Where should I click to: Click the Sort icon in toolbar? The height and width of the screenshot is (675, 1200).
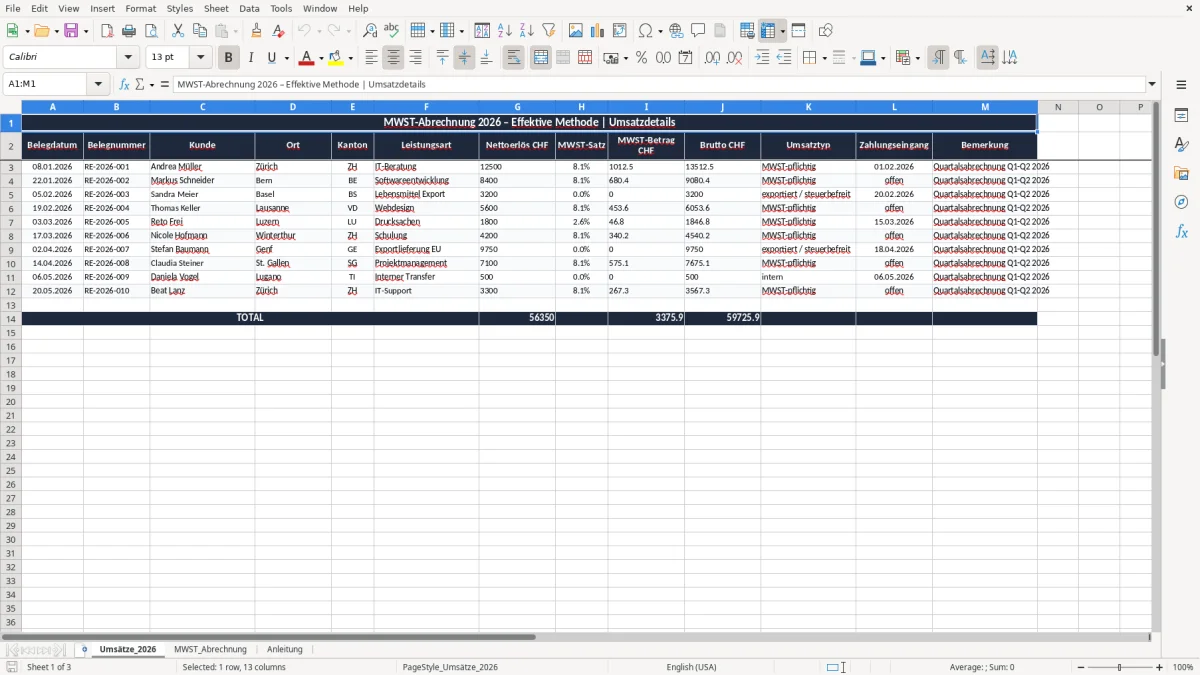click(x=482, y=31)
